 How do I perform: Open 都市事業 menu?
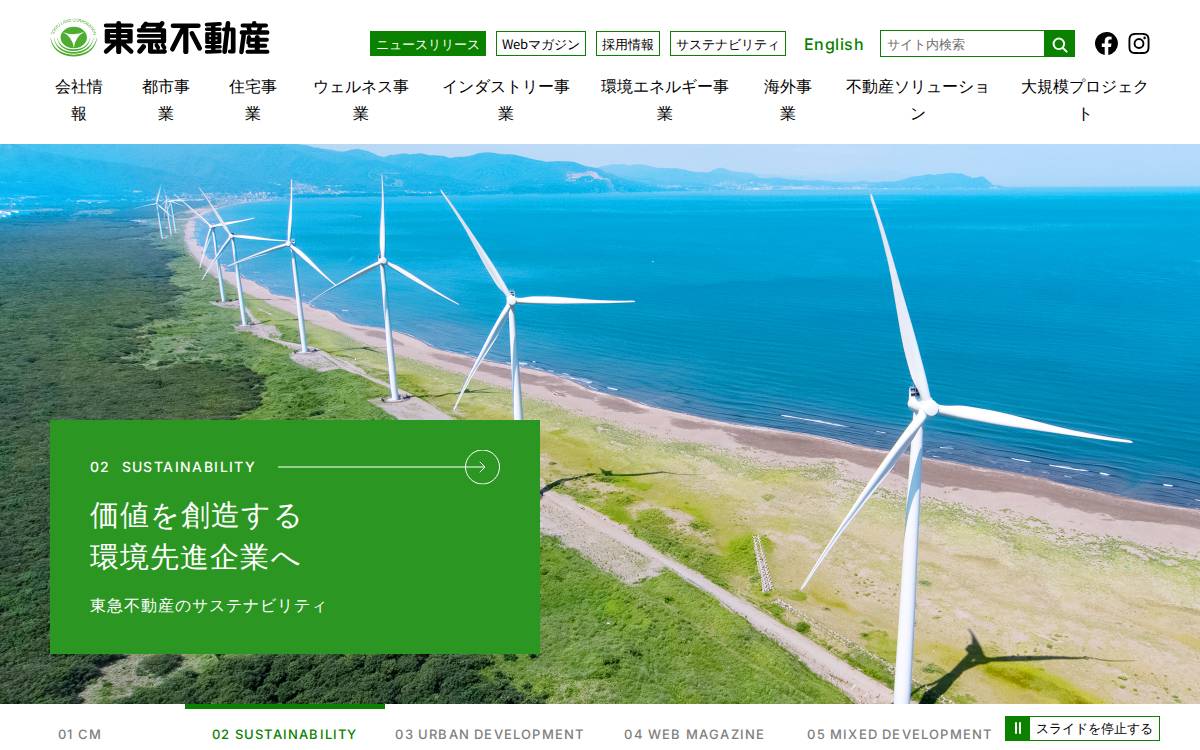[166, 100]
